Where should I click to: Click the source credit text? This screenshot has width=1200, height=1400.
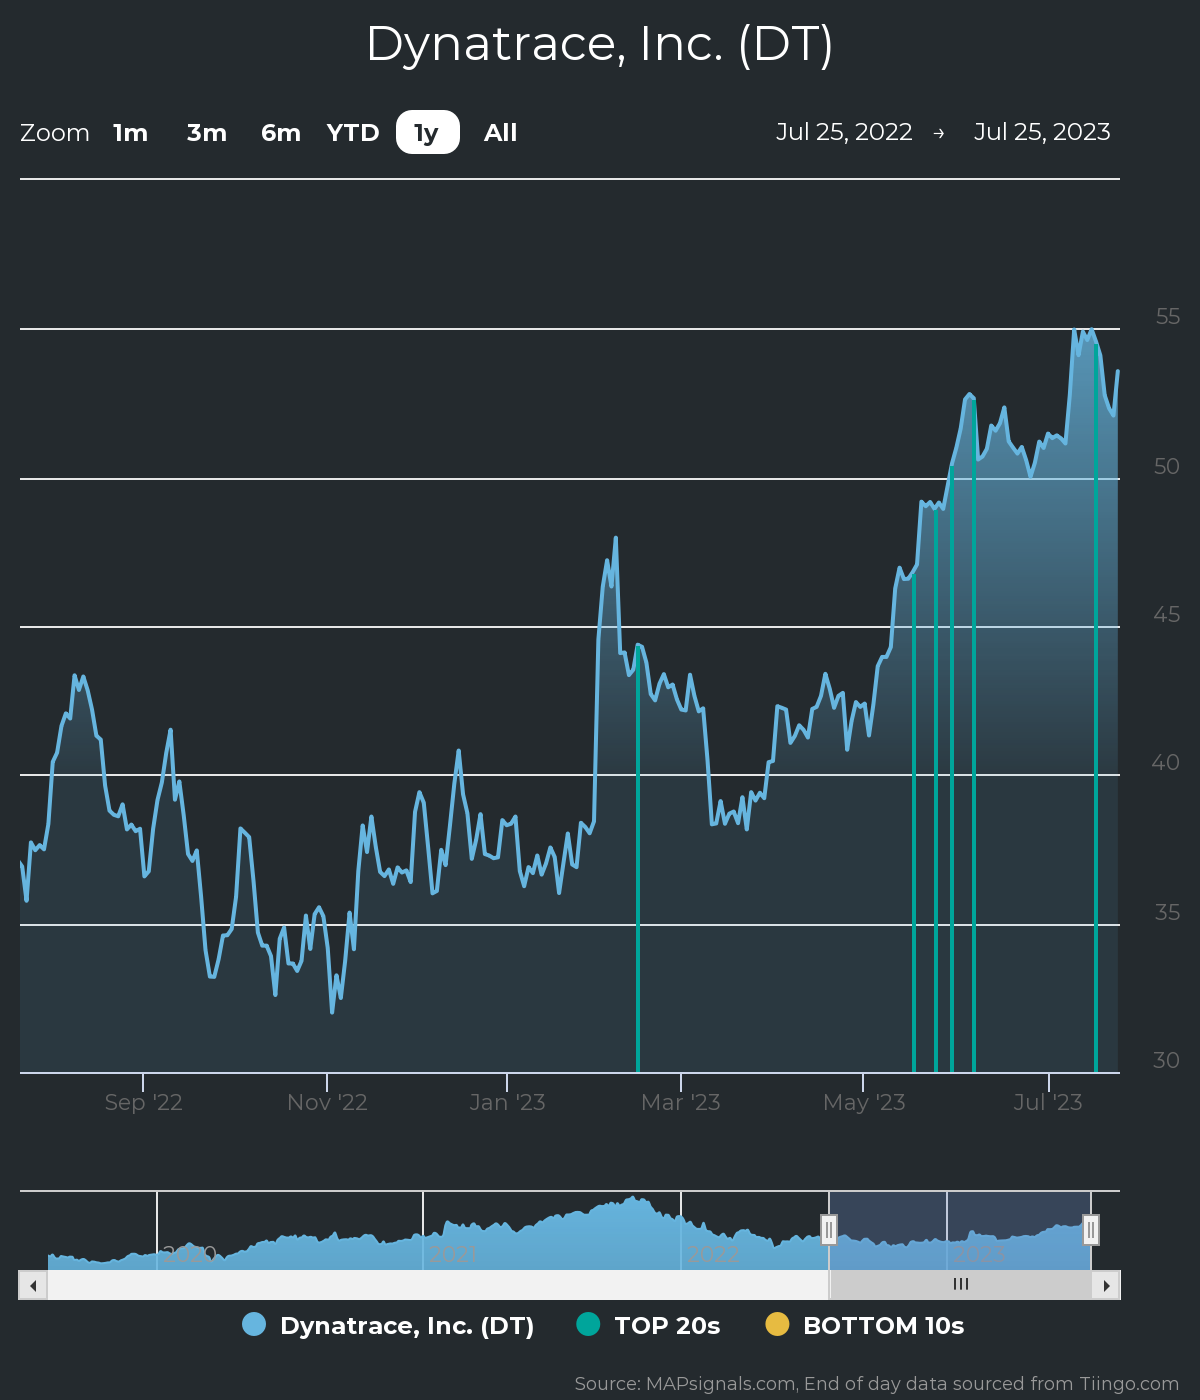877,1384
